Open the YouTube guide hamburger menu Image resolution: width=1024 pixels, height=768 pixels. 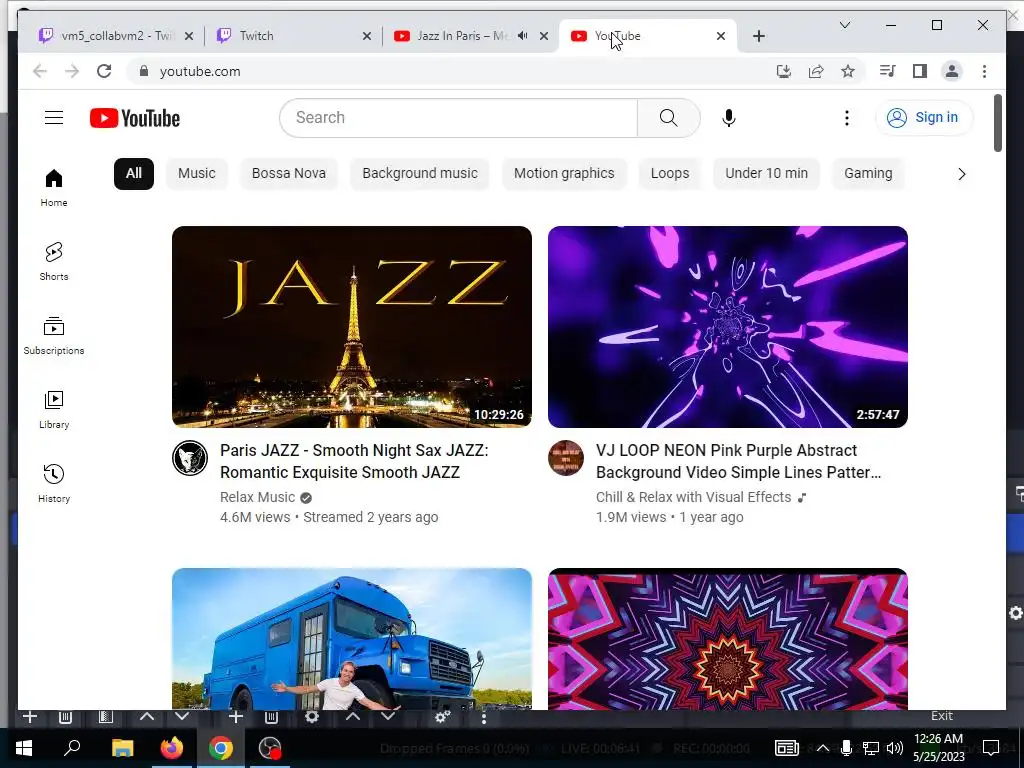coord(54,118)
